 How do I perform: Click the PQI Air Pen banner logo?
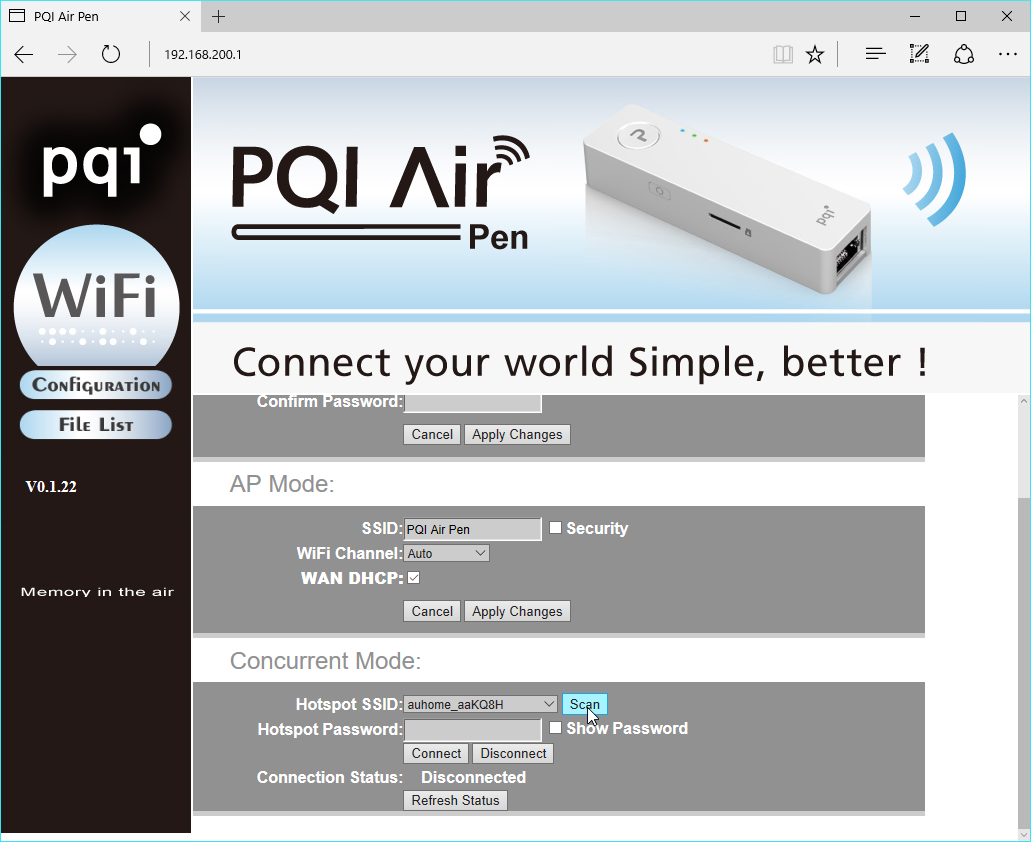[x=381, y=193]
